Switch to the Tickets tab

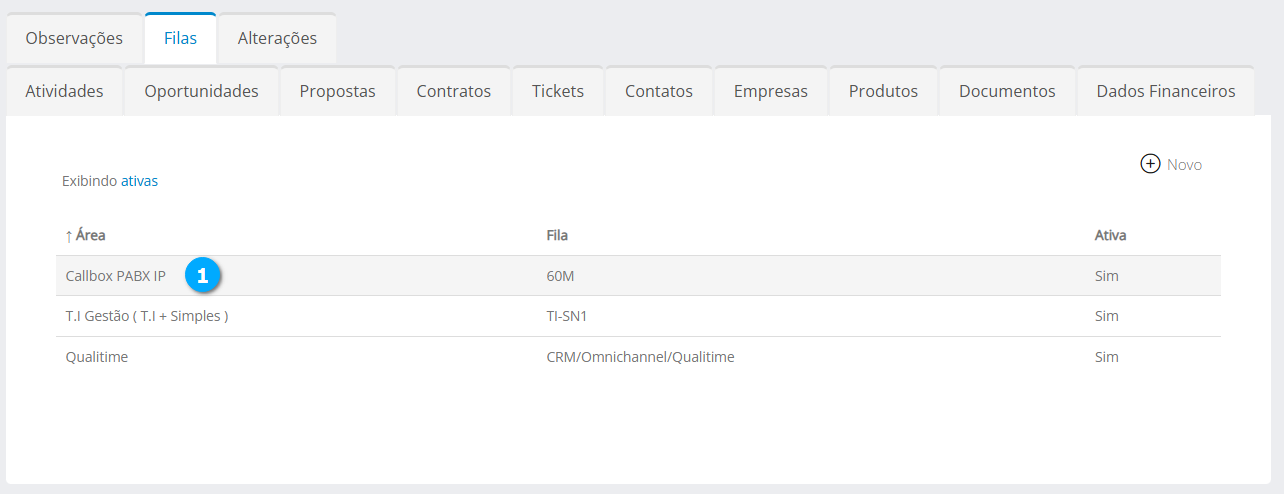(x=557, y=91)
